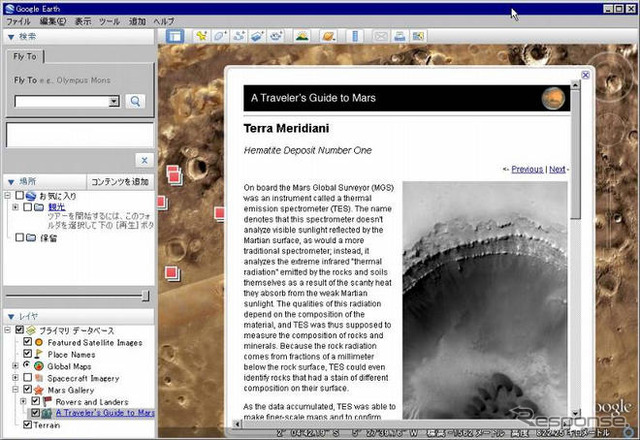The image size is (640, 440).
Task: Click the Mars globe image in header
Action: tap(553, 98)
